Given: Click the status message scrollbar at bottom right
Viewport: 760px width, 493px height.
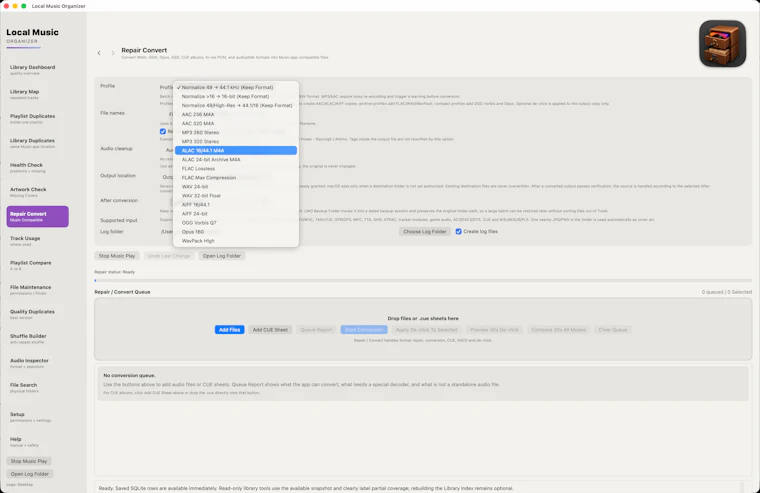Looking at the screenshot, I should coord(742,487).
